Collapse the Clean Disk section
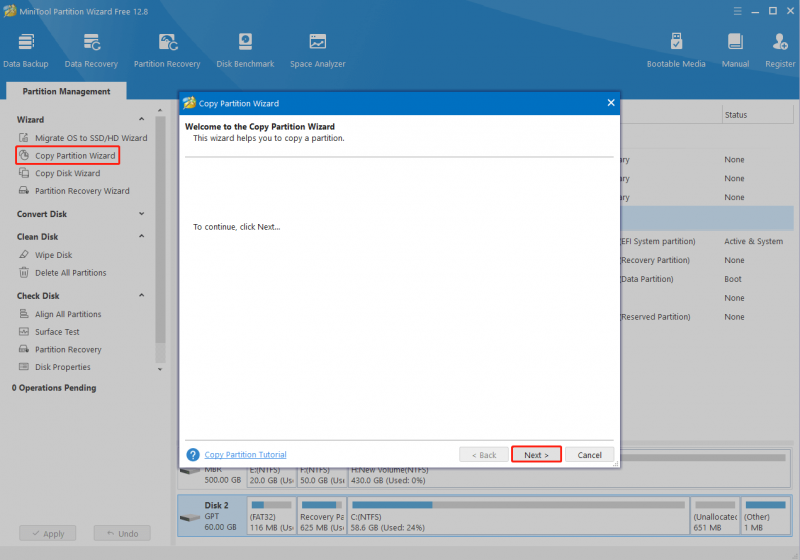This screenshot has width=800, height=560. pos(141,236)
